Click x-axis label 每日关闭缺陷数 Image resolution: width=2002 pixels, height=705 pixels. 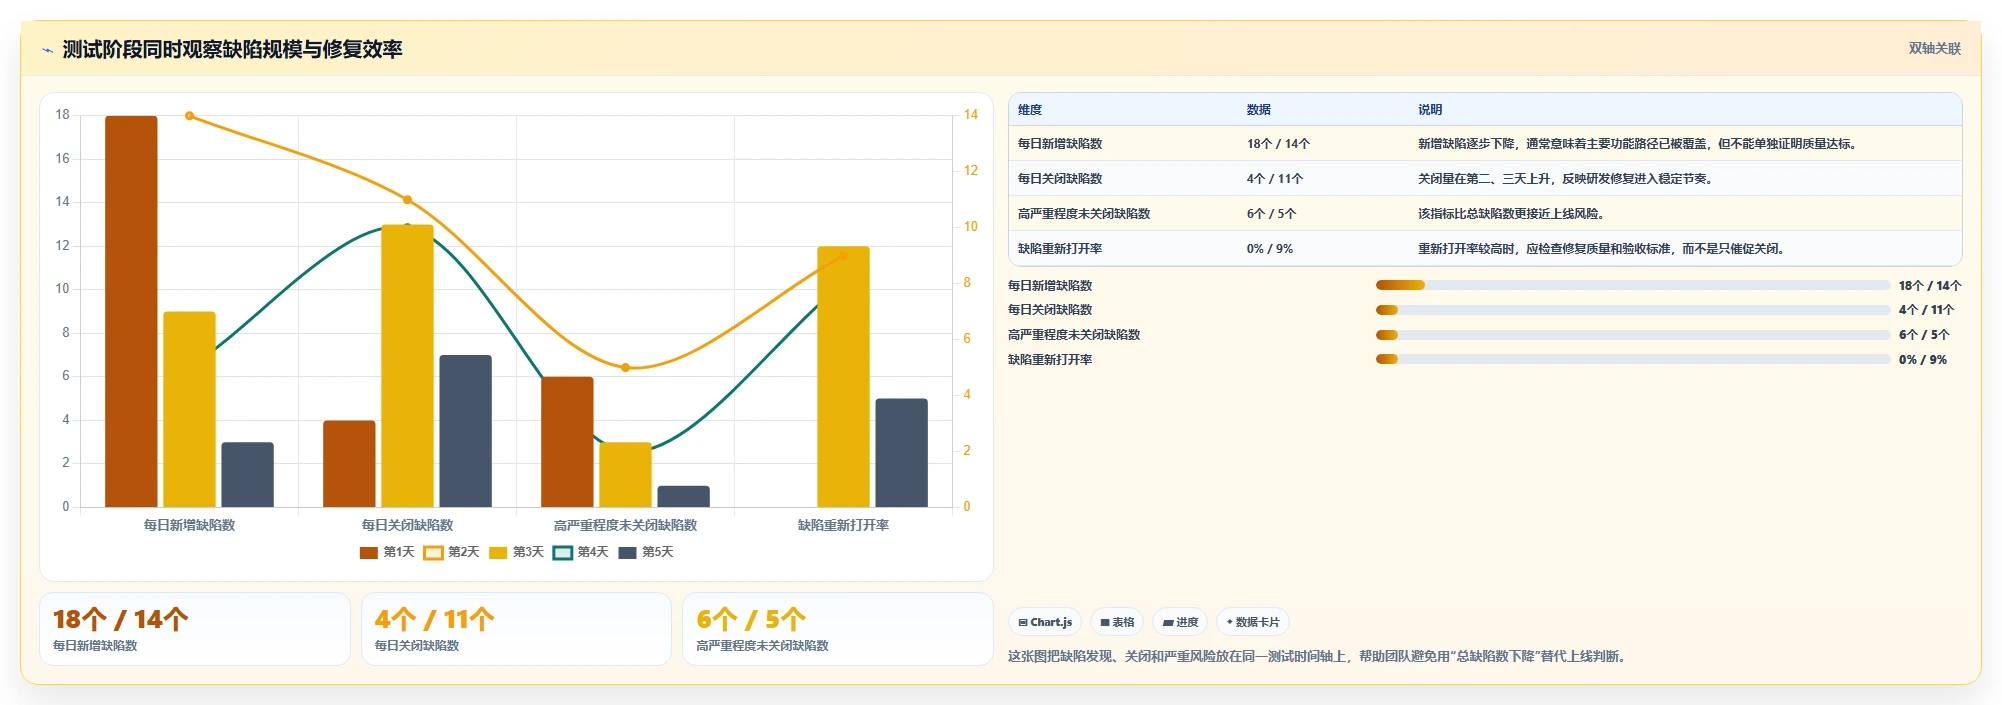click(407, 525)
